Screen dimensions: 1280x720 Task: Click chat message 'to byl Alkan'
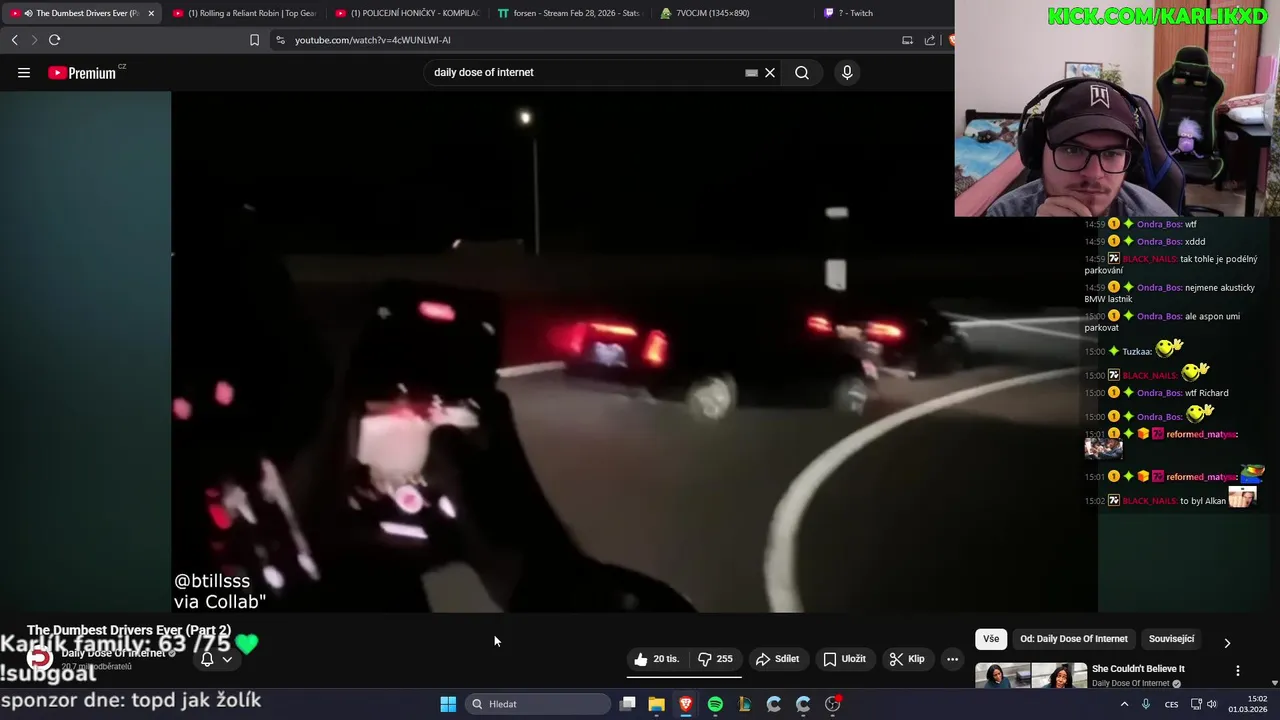(x=1203, y=501)
